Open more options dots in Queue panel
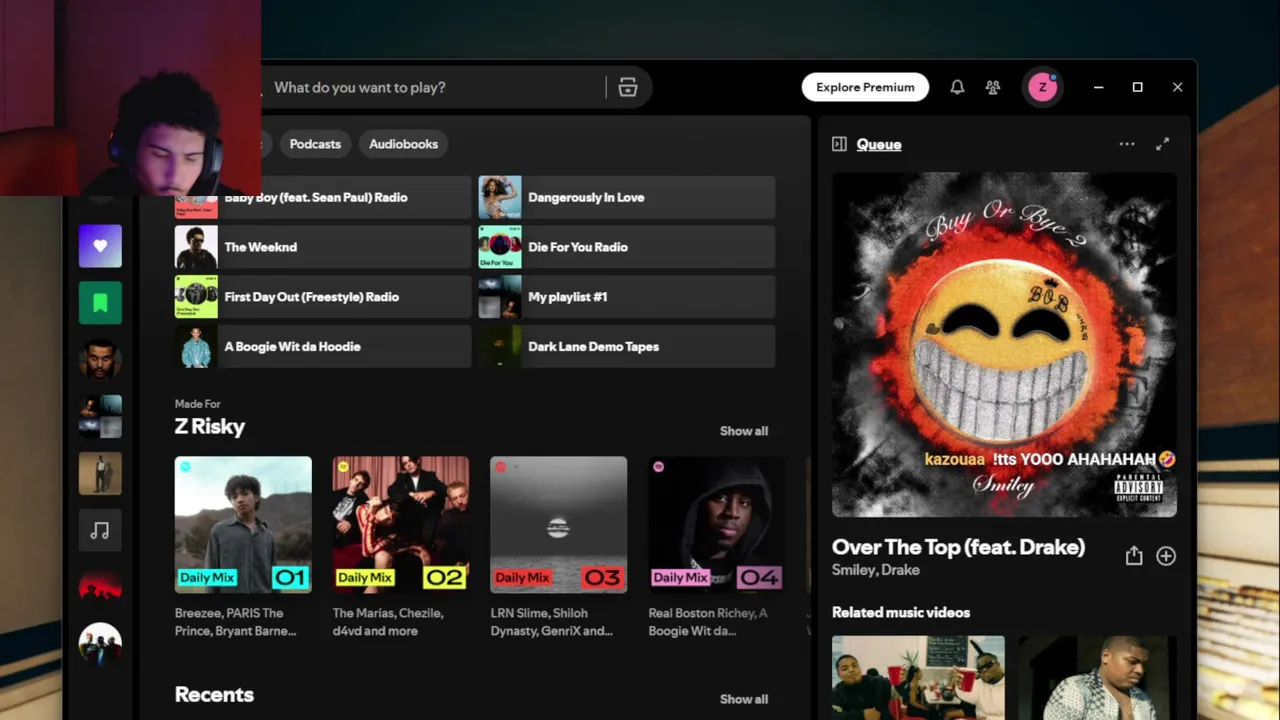1280x720 pixels. pos(1127,144)
